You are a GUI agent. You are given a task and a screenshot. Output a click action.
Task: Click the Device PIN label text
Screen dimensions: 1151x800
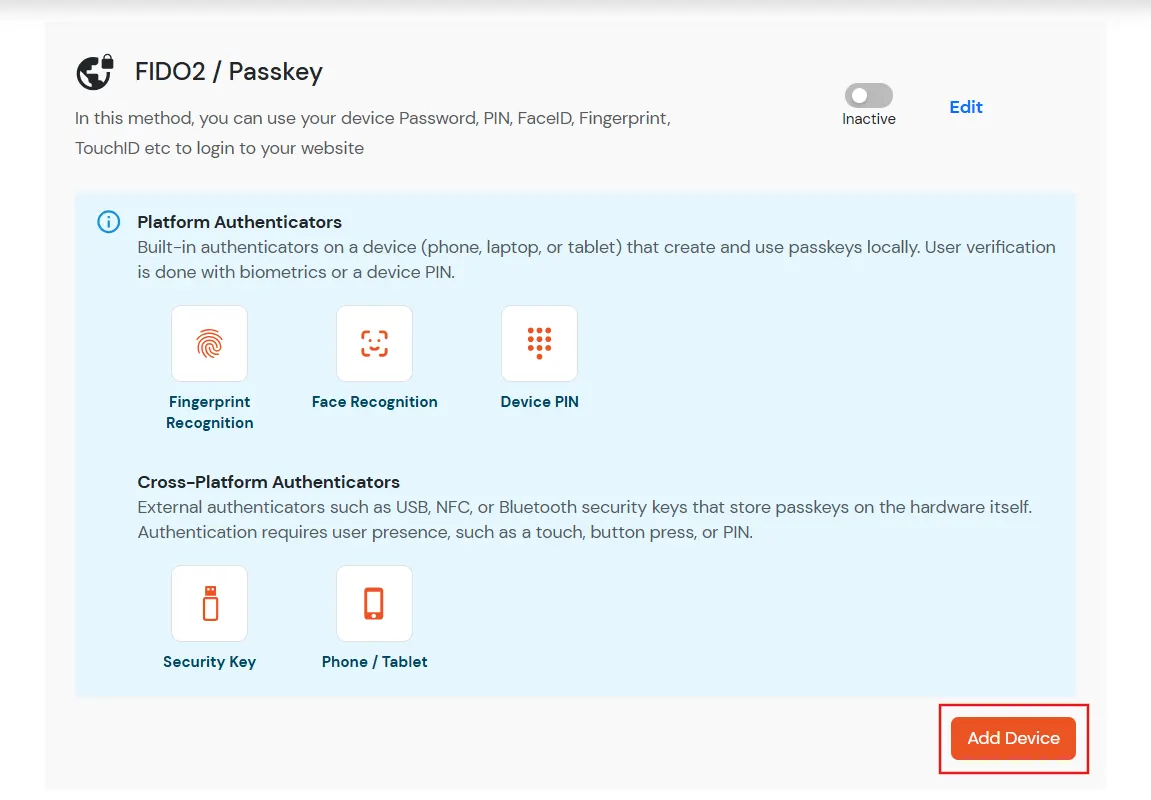point(540,401)
